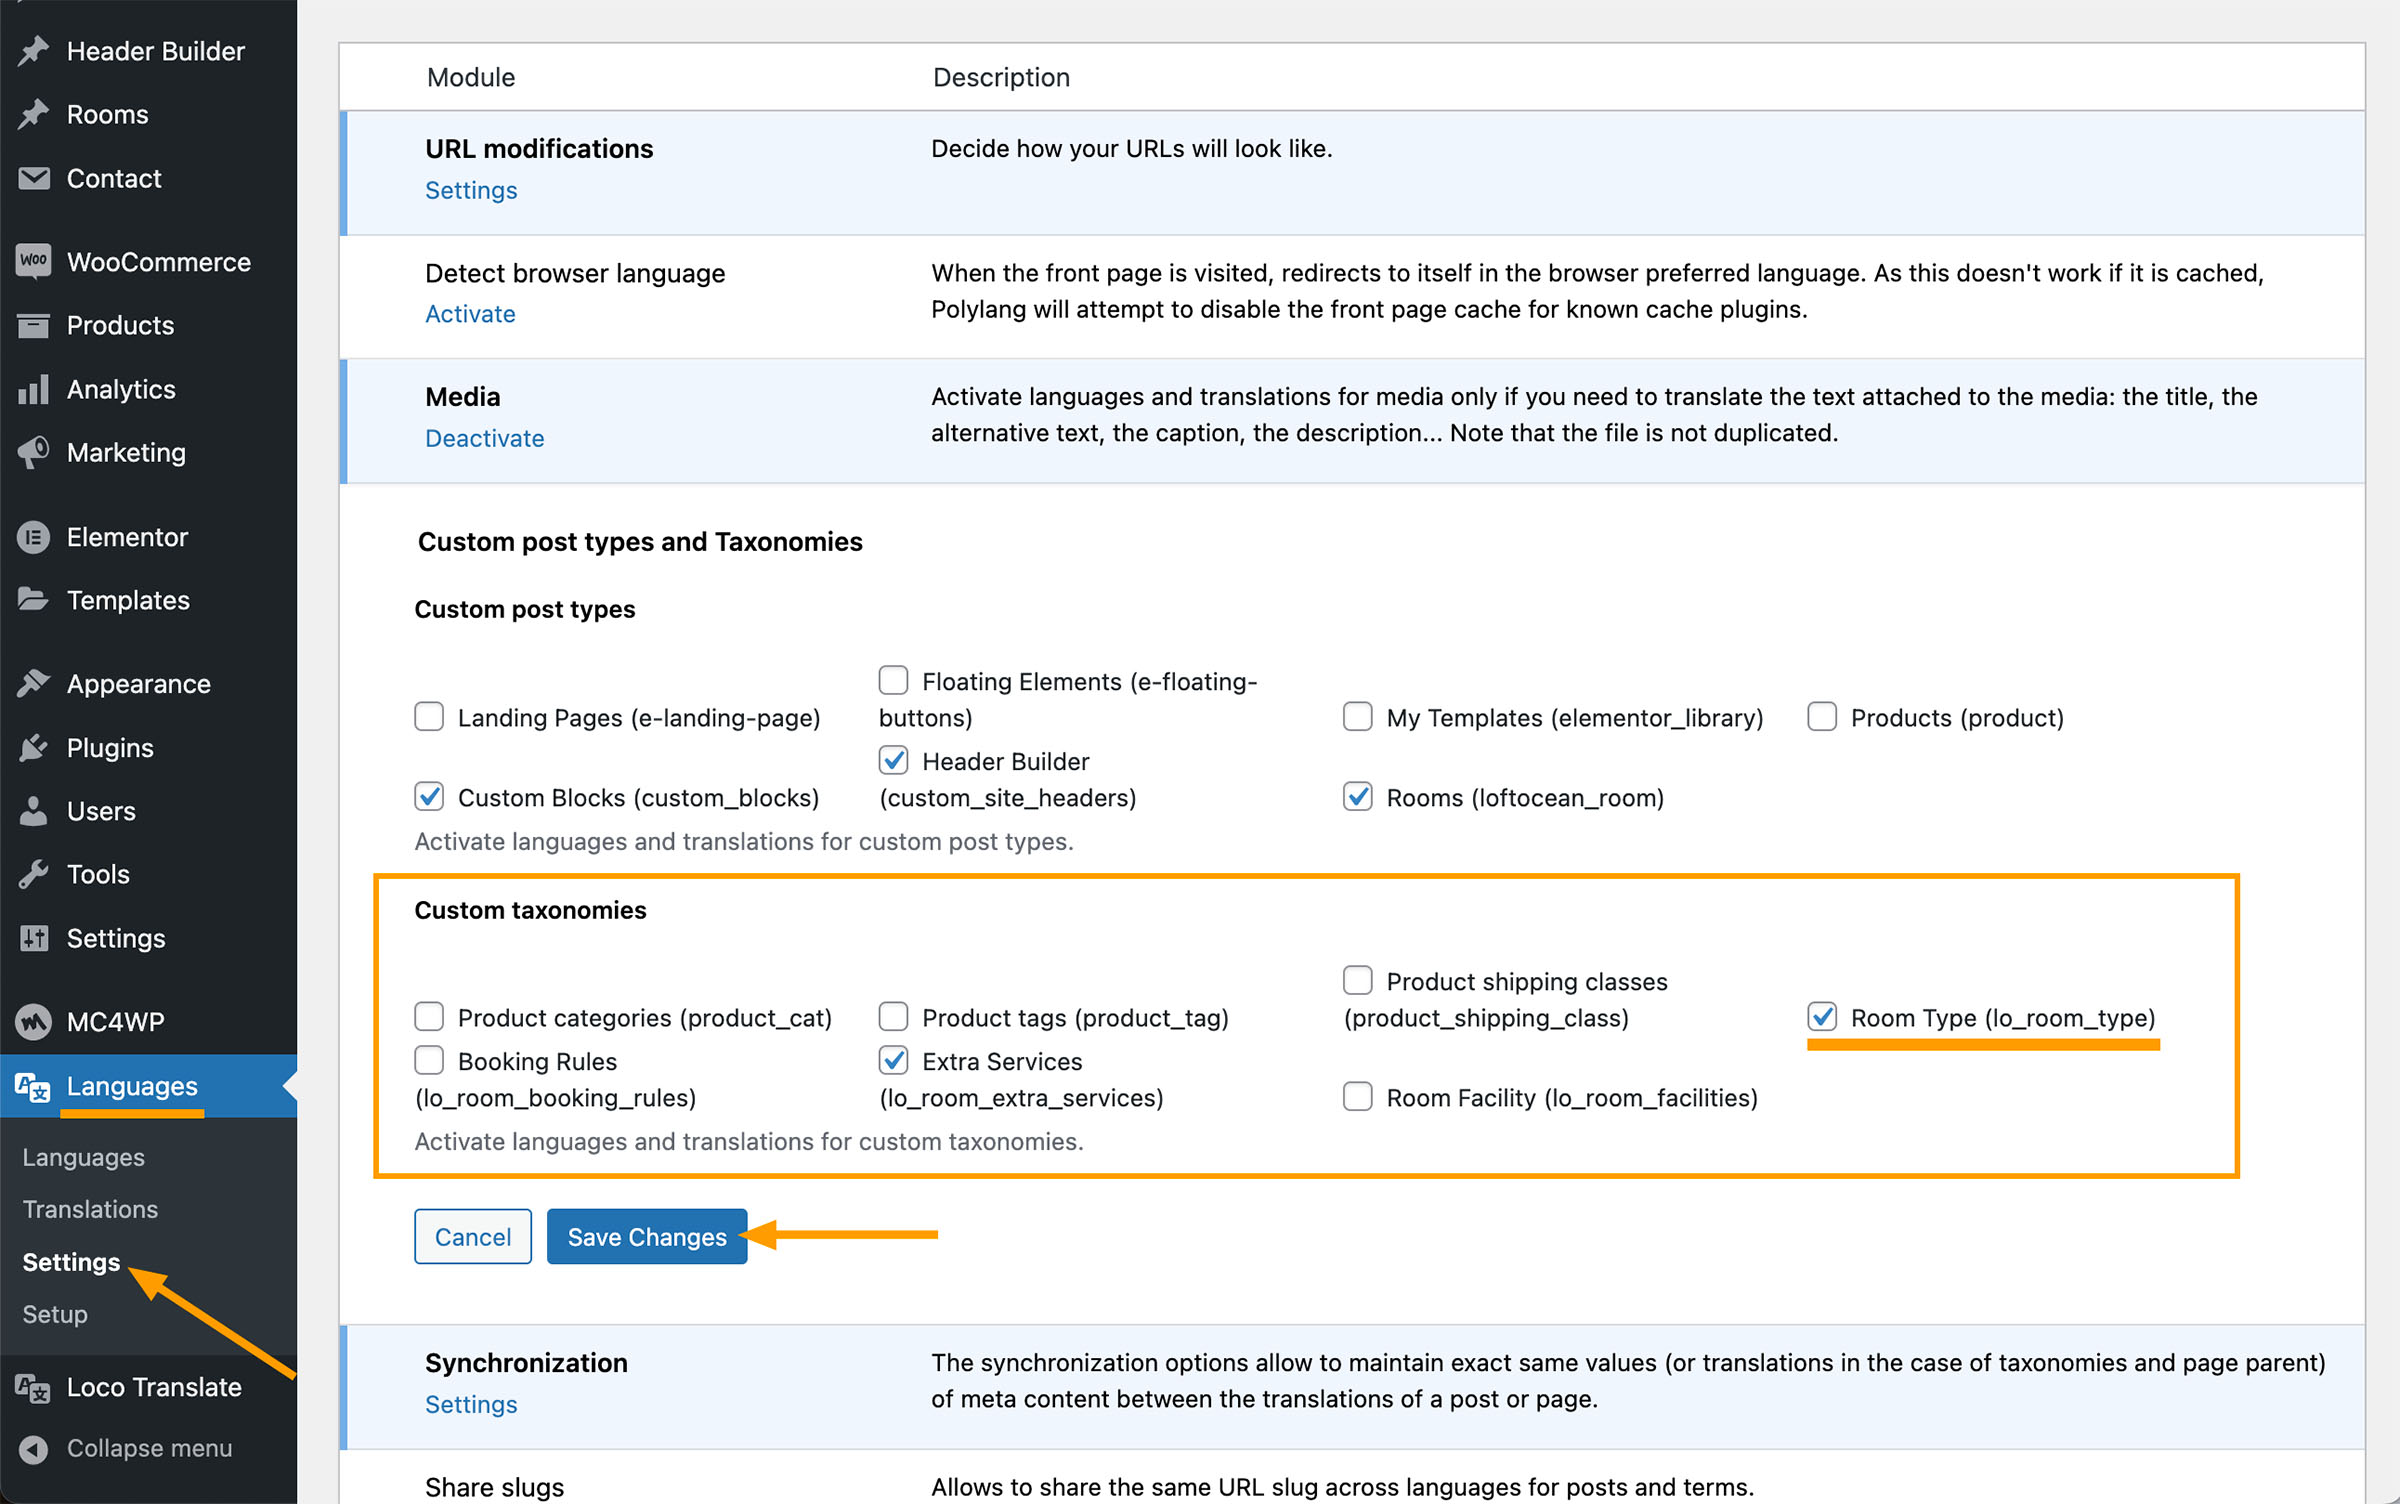The height and width of the screenshot is (1504, 2400).
Task: Uncheck Room Type (lo_room_type) taxonomy
Action: (x=1821, y=1017)
